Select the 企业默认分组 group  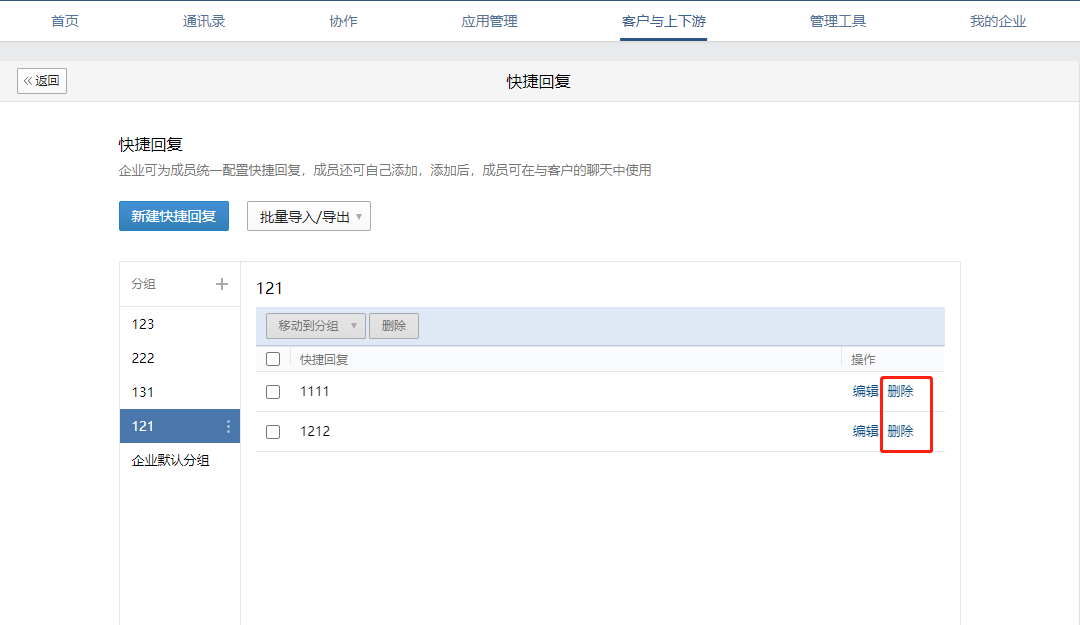tap(171, 461)
